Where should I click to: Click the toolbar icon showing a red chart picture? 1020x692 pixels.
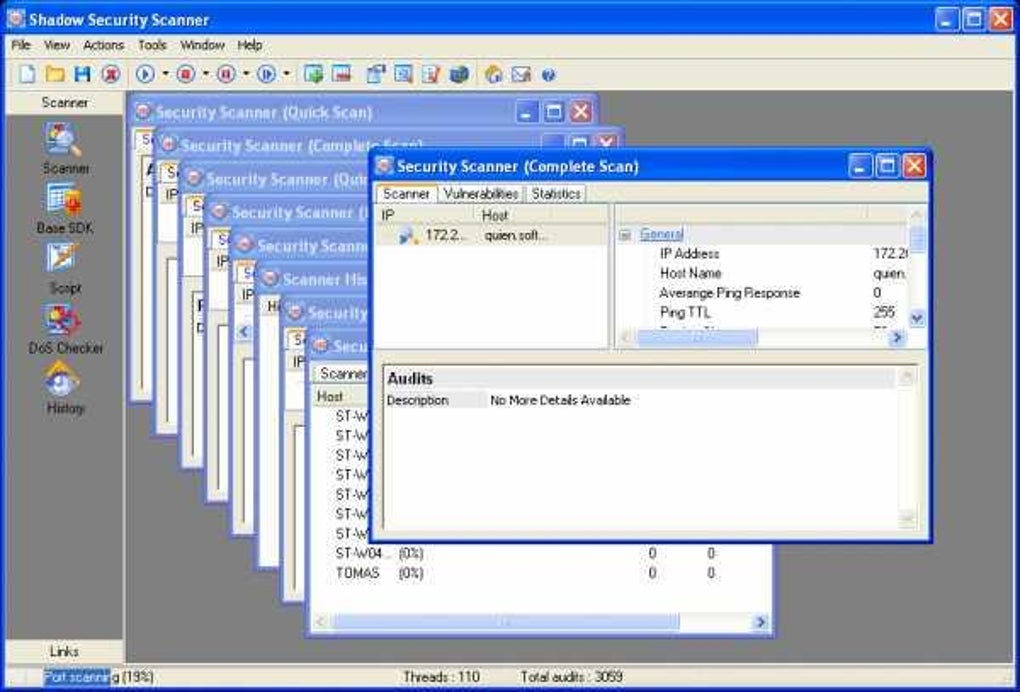click(342, 74)
